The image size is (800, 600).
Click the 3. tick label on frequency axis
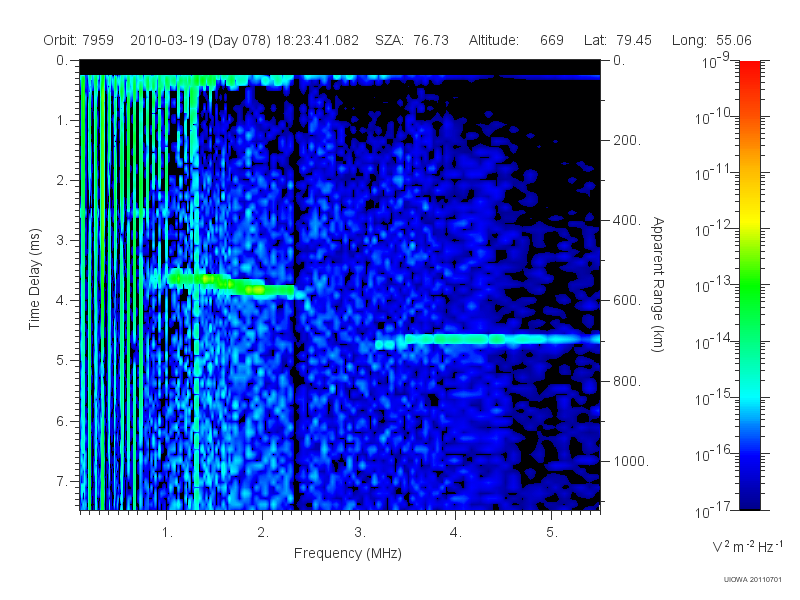coord(360,533)
